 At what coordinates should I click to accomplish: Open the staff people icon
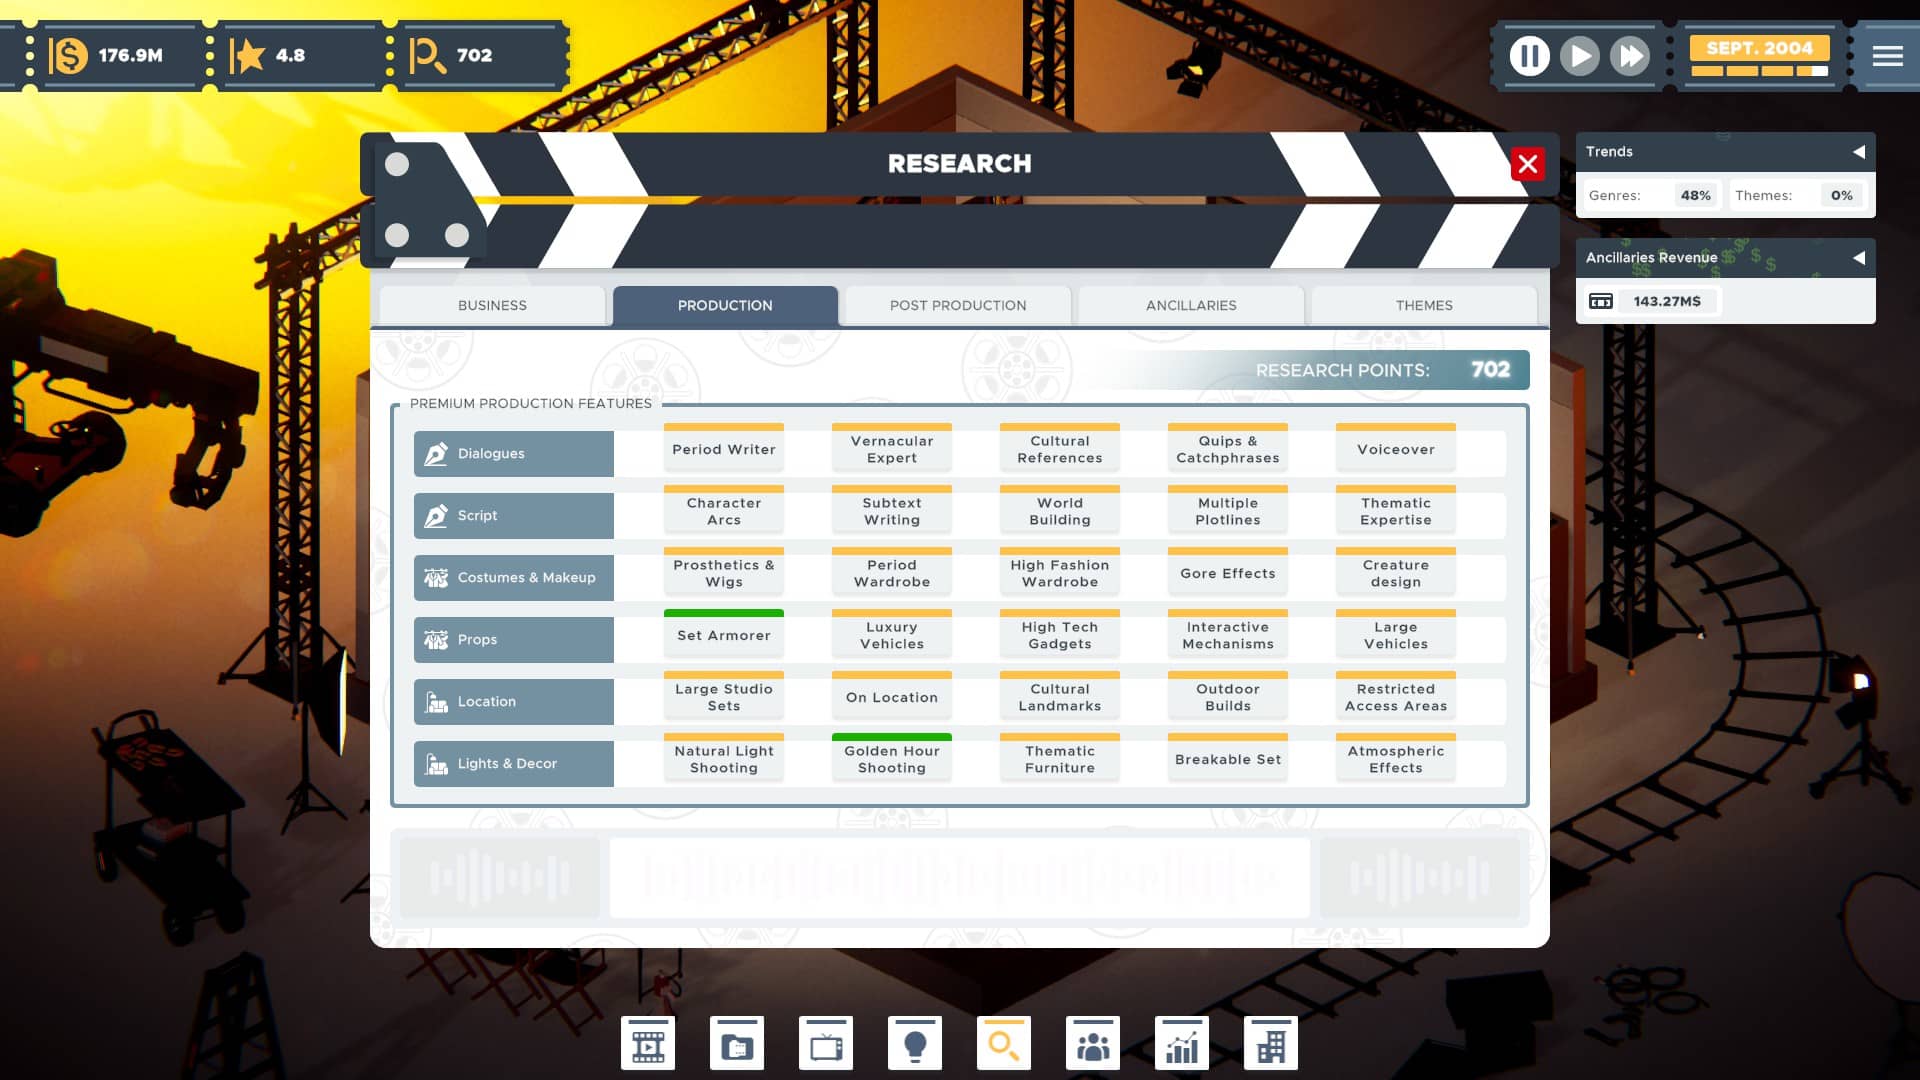(1093, 1043)
